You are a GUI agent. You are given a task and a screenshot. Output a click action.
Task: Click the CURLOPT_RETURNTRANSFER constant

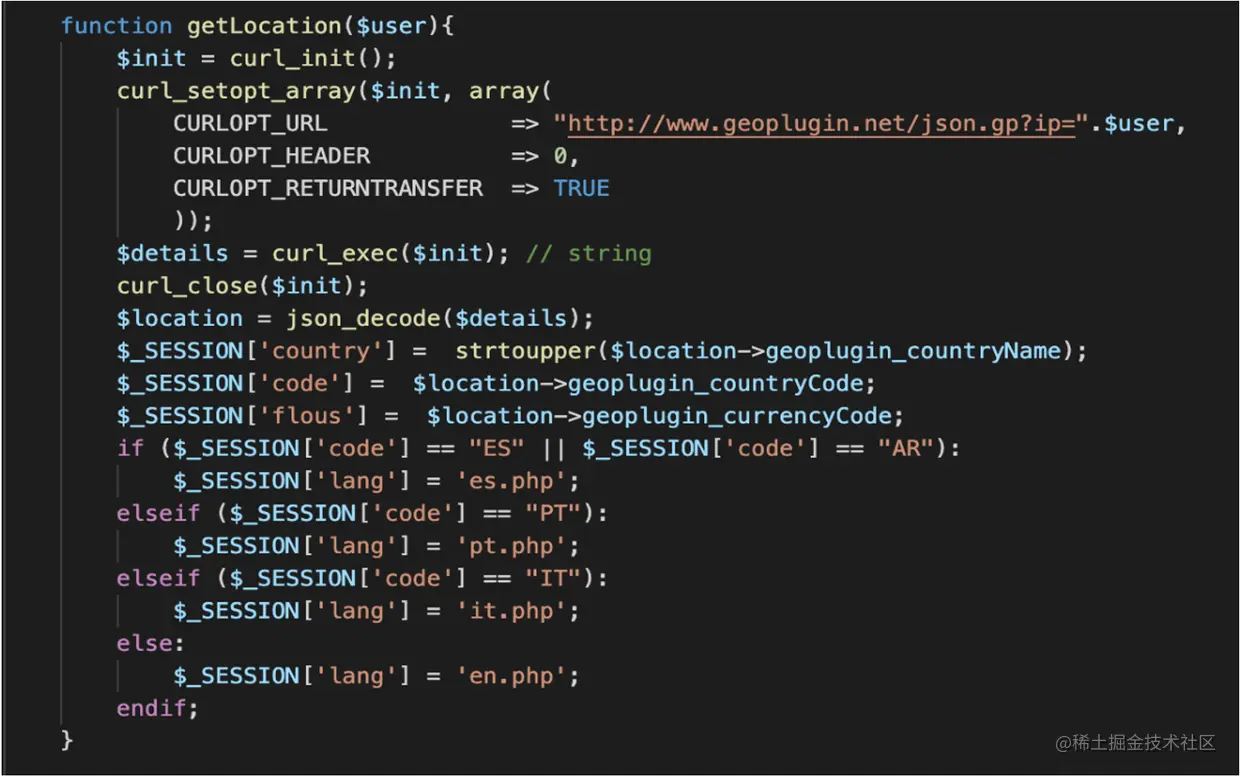pyautogui.click(x=327, y=188)
